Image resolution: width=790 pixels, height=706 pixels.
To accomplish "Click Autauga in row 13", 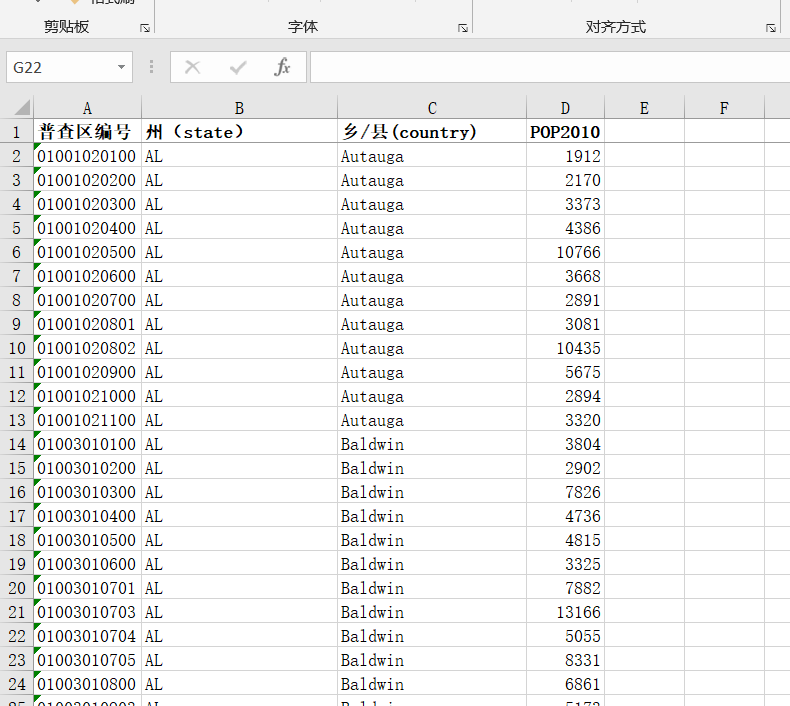I will coord(432,420).
